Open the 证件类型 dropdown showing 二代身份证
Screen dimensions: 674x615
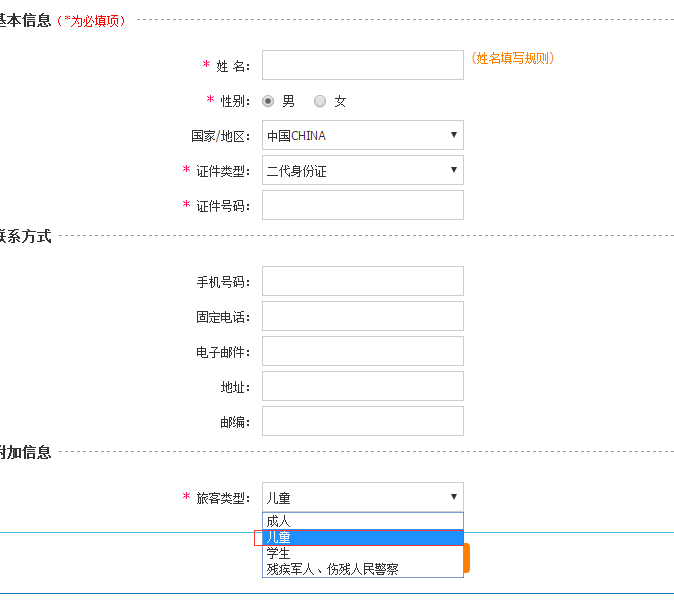[362, 171]
